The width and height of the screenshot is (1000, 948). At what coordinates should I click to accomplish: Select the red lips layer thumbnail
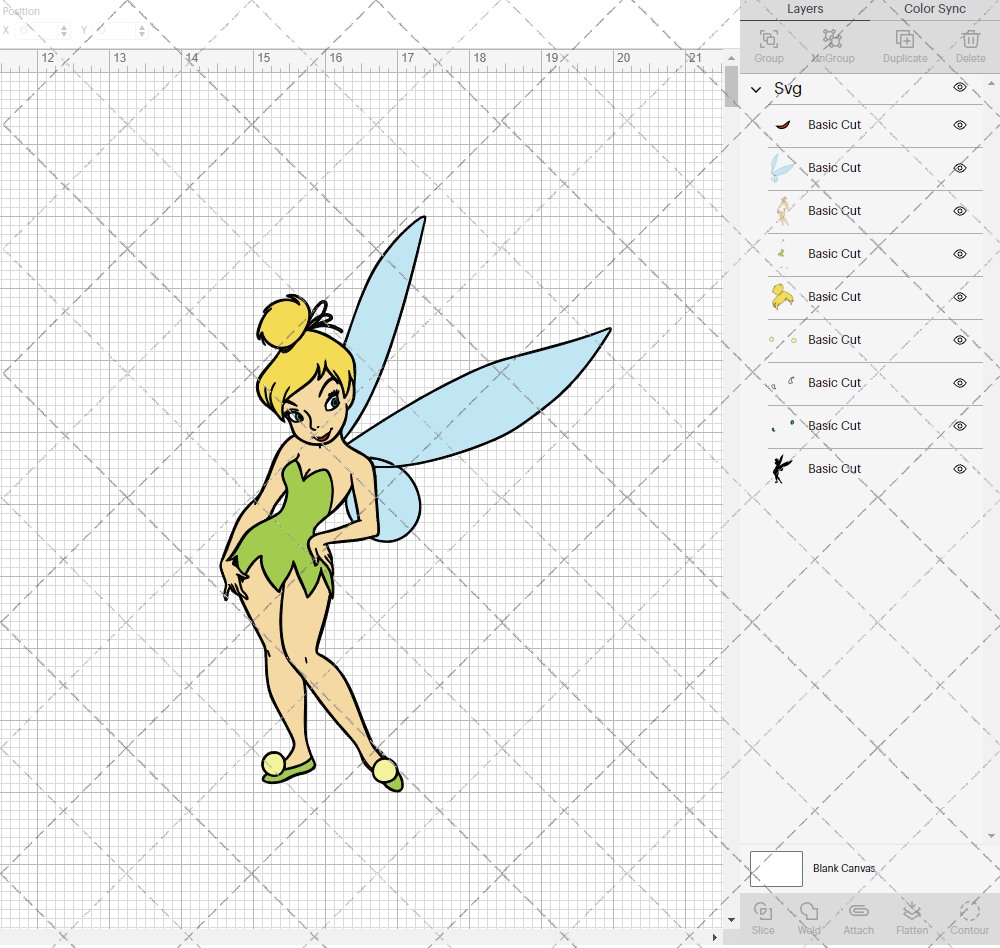click(783, 125)
